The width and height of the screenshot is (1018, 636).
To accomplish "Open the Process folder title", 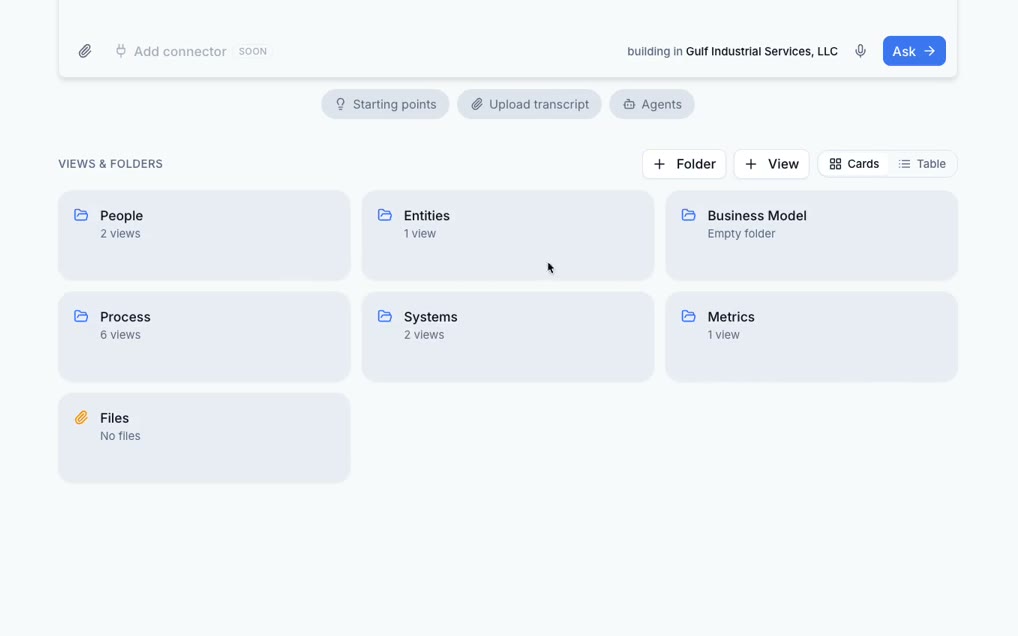I will point(125,317).
